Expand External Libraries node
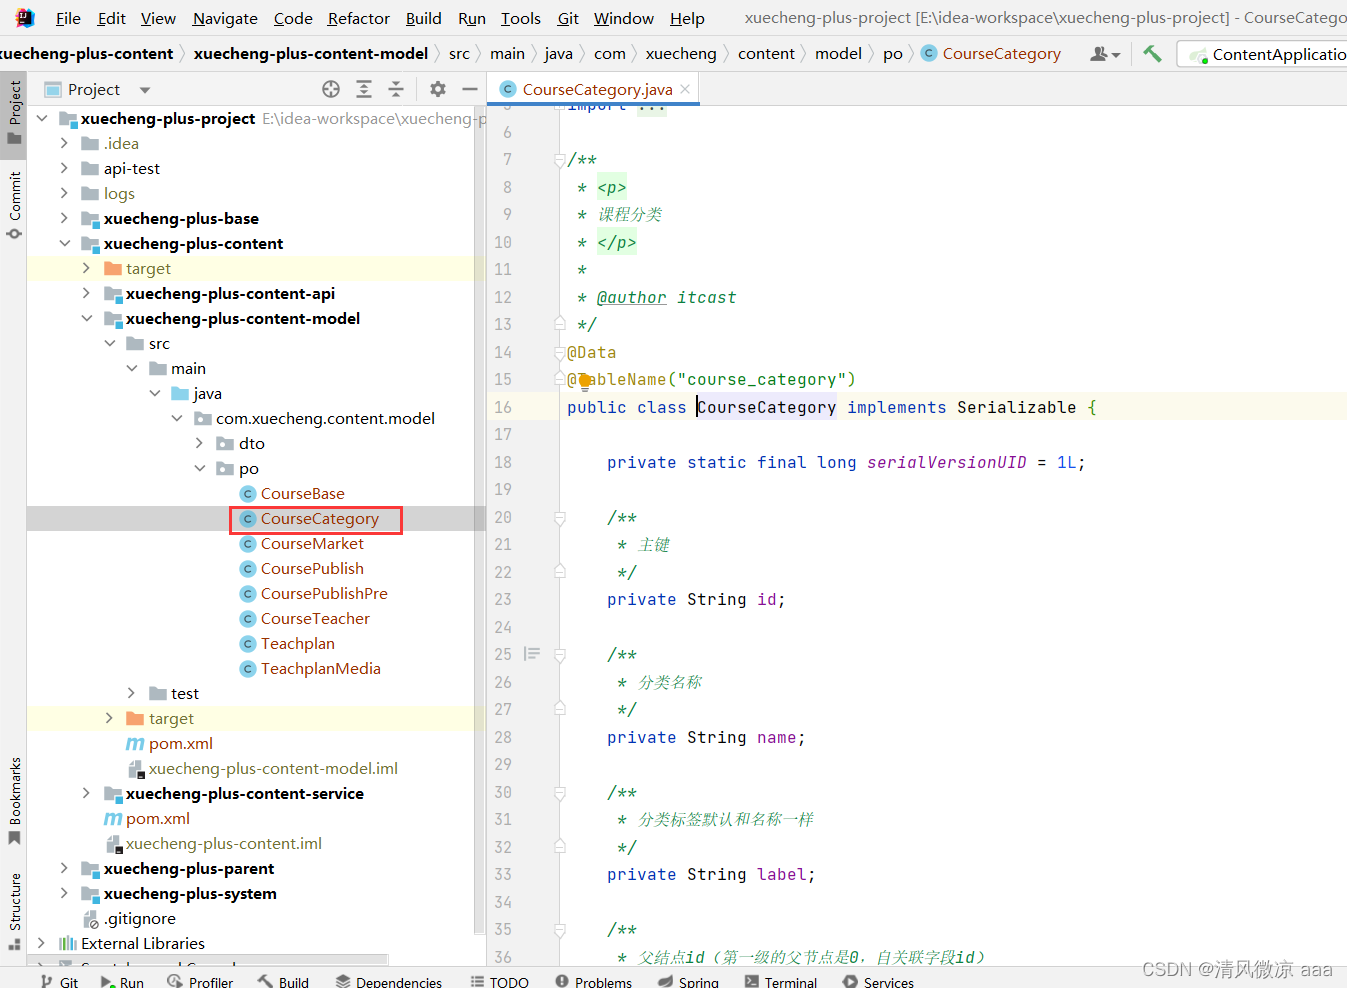This screenshot has height=988, width=1347. pyautogui.click(x=41, y=943)
